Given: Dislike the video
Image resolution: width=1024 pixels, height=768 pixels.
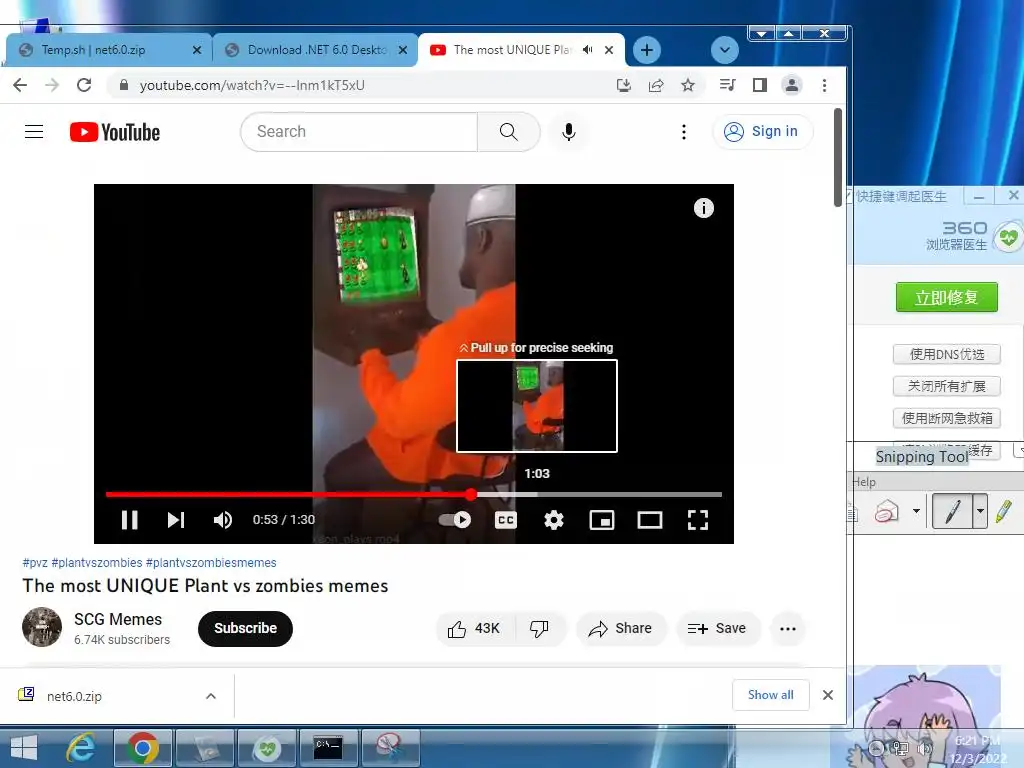Looking at the screenshot, I should click(x=539, y=629).
